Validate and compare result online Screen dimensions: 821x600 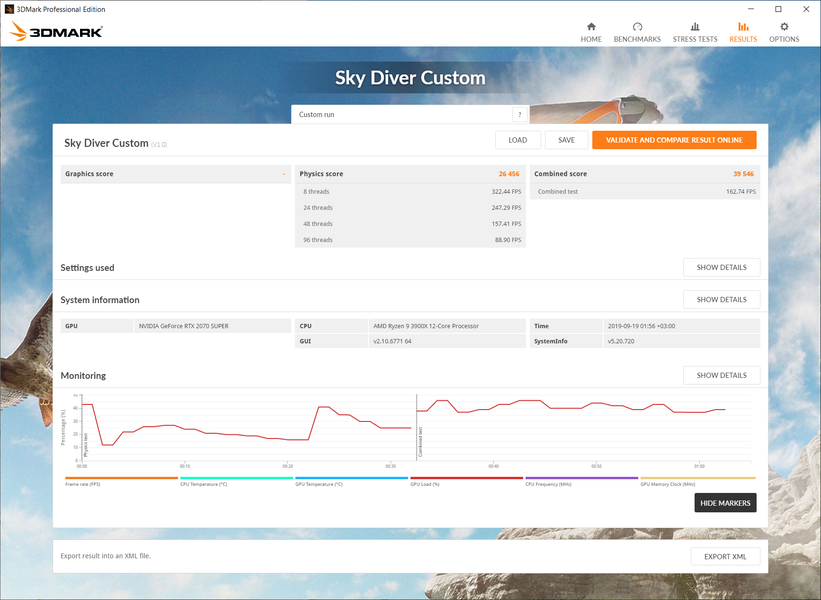[x=674, y=140]
